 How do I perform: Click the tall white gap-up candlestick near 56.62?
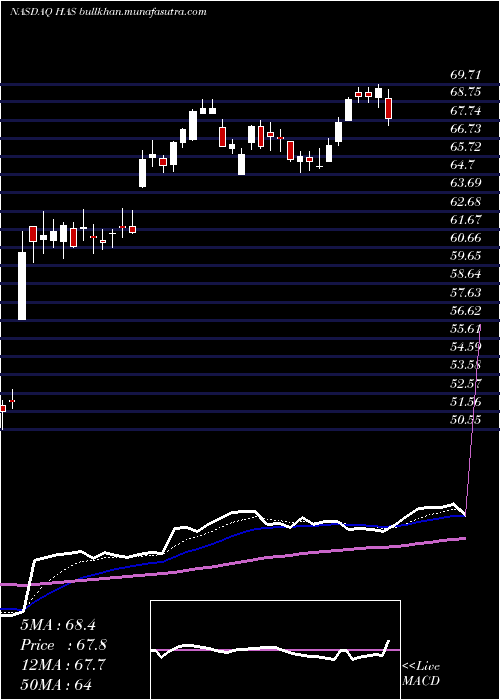(22, 286)
